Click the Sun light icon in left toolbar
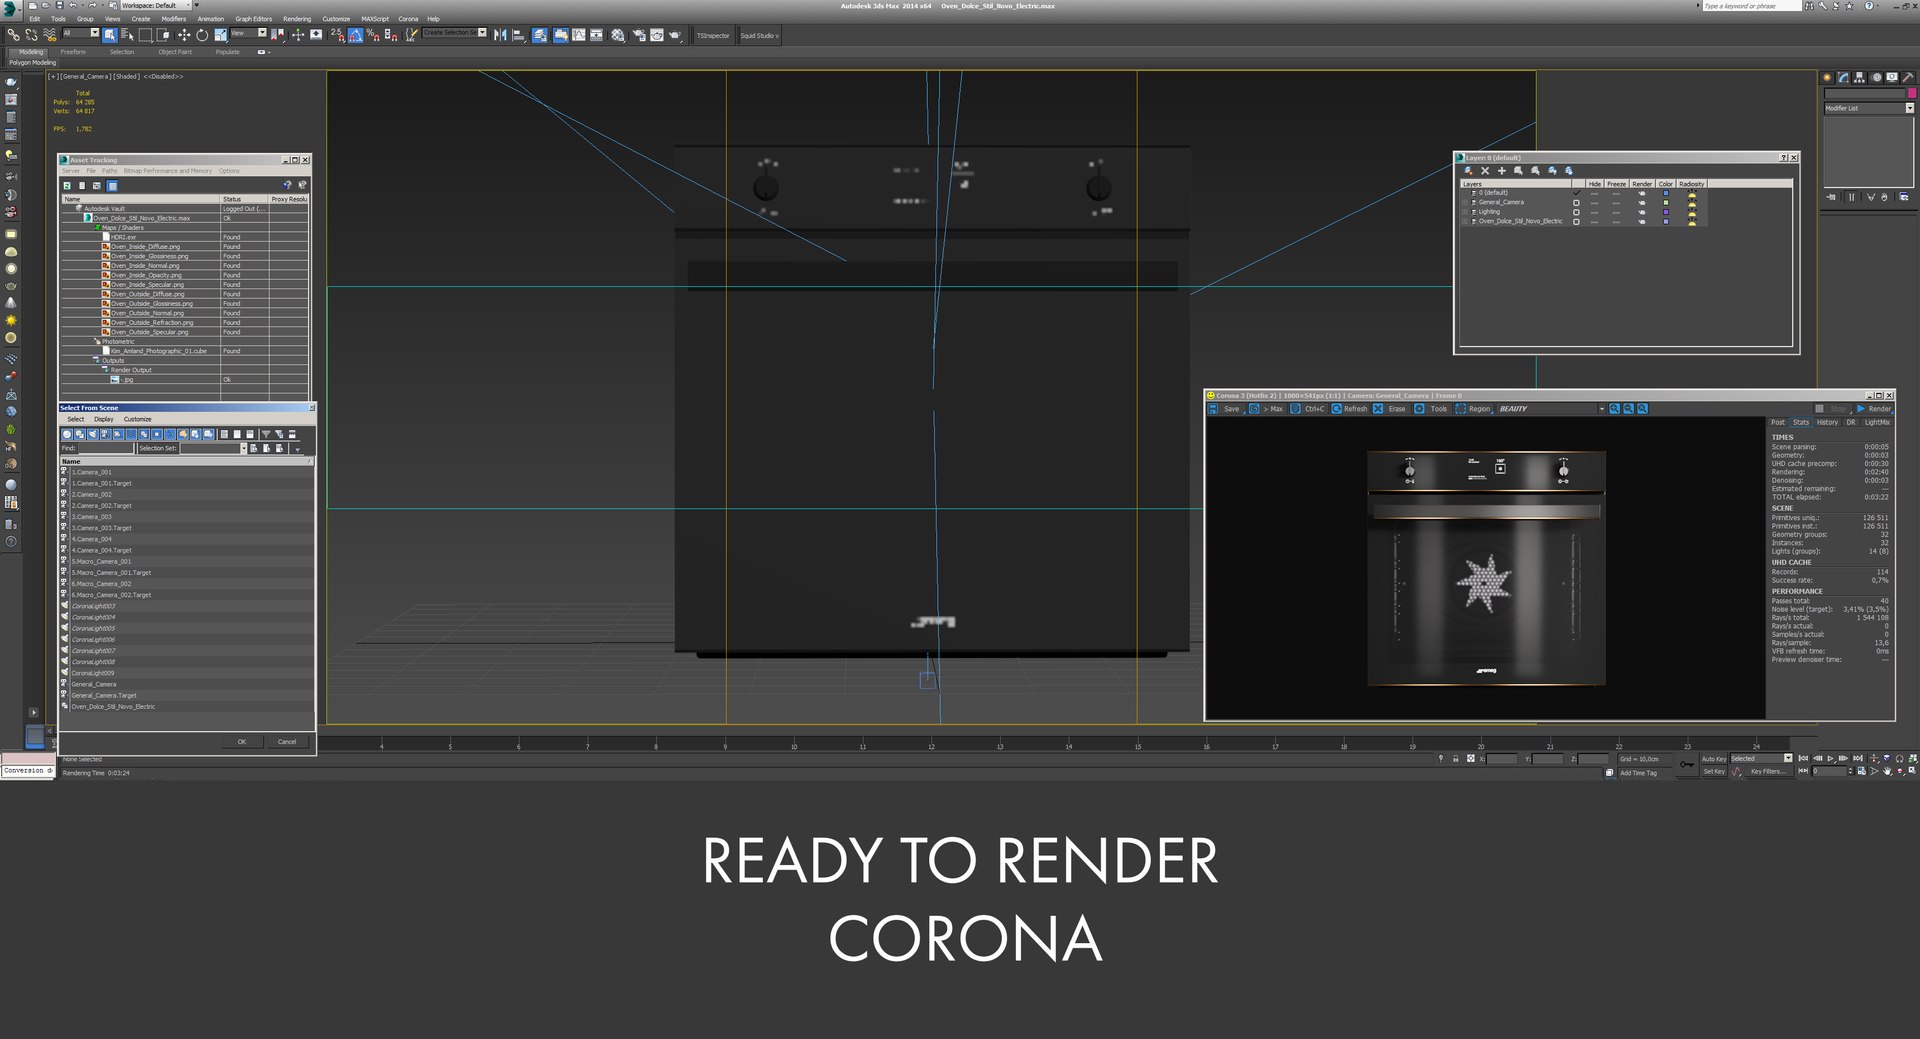Screen dimensions: 1920x1039 pyautogui.click(x=11, y=320)
